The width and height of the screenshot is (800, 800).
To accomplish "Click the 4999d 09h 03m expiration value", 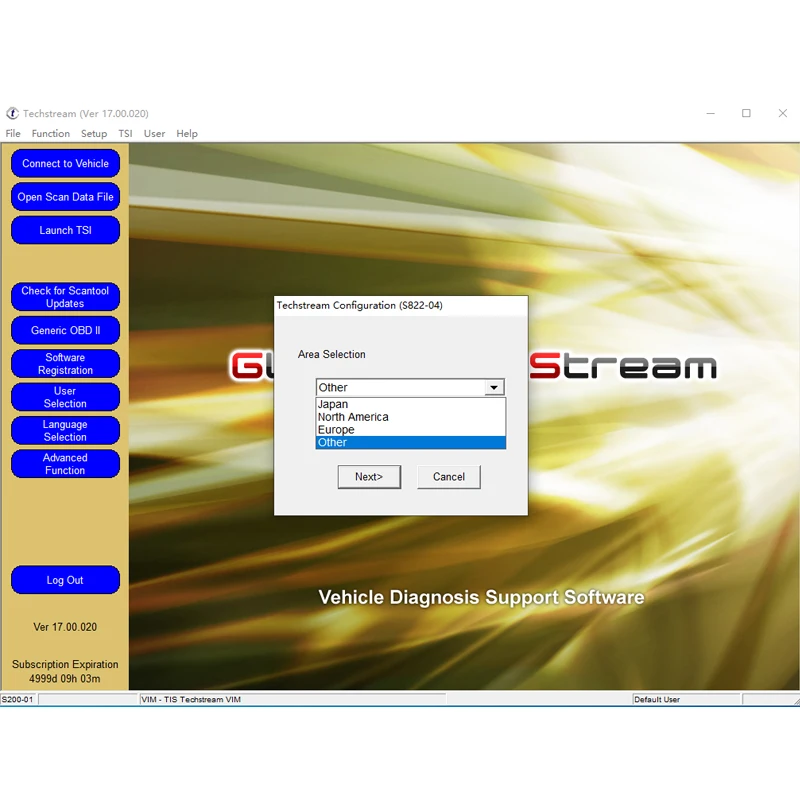I will coord(65,679).
